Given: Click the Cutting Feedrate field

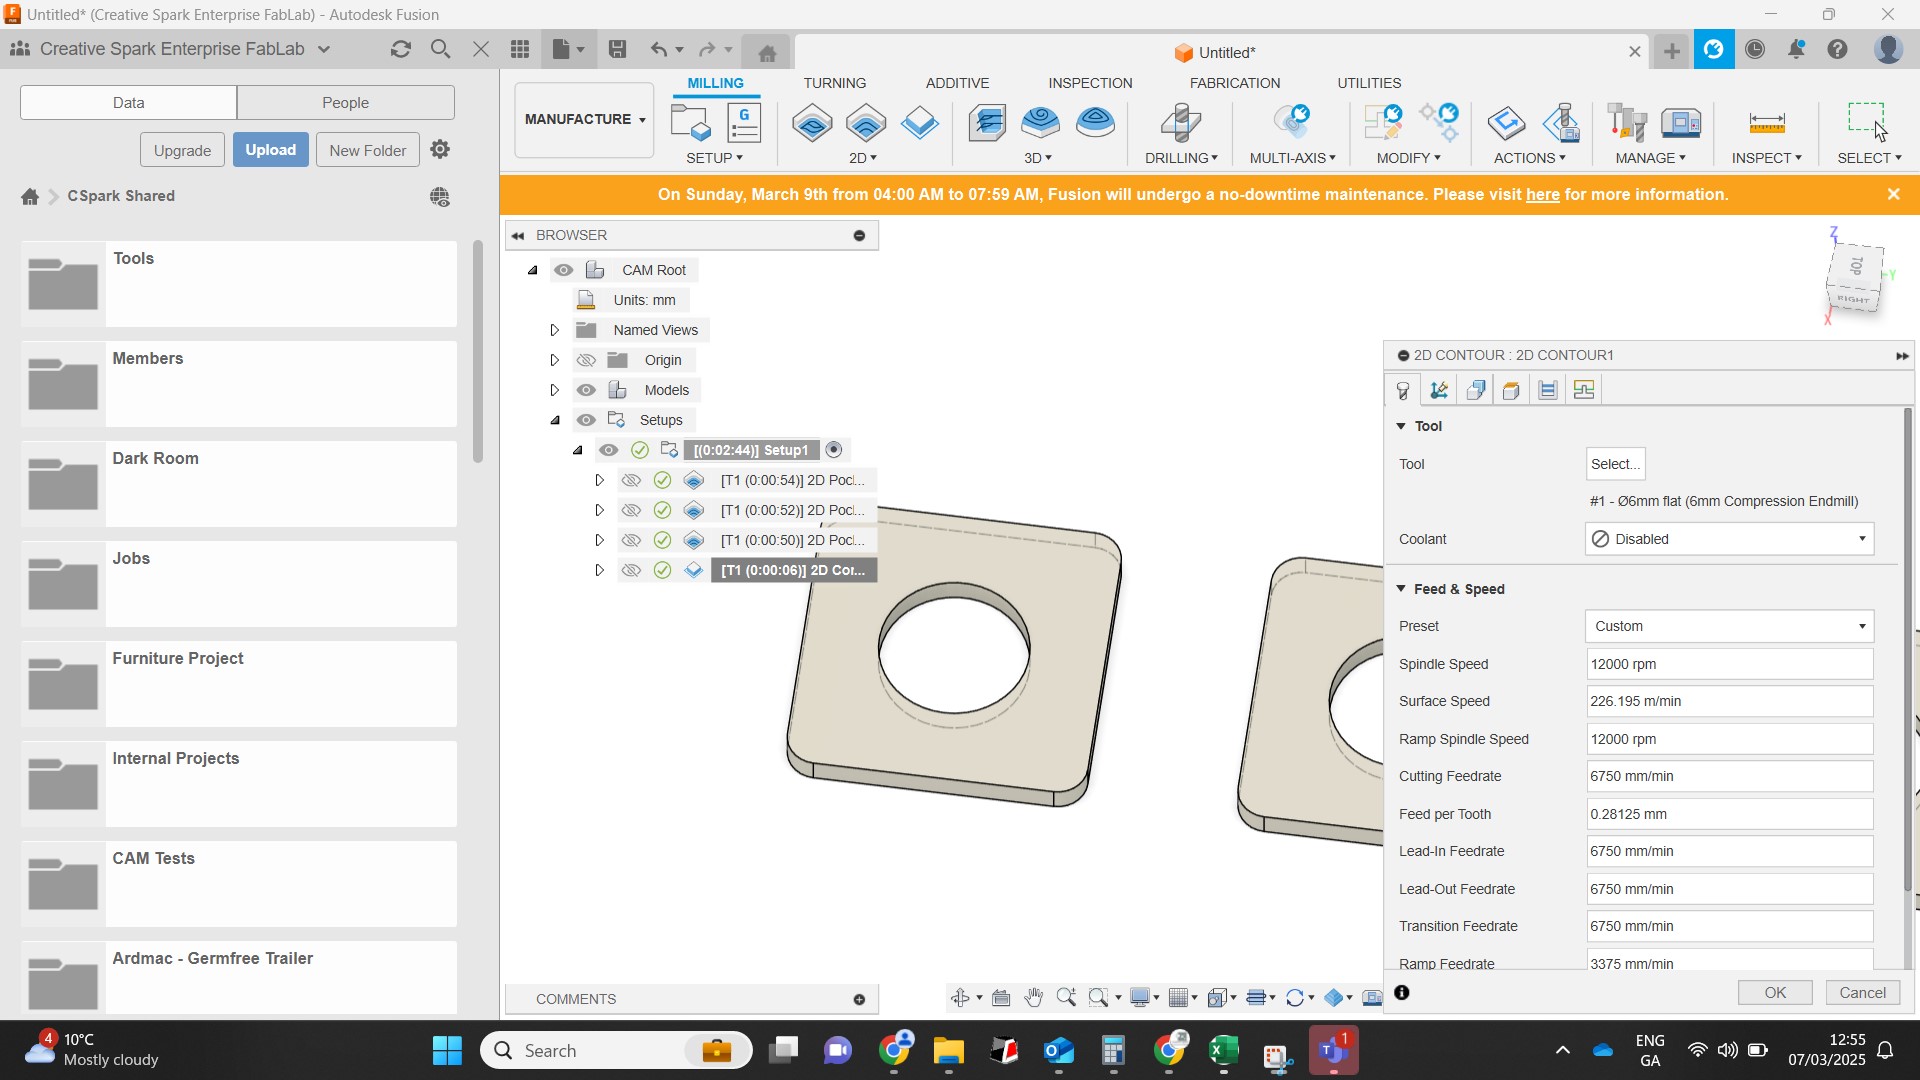Looking at the screenshot, I should pos(1729,776).
